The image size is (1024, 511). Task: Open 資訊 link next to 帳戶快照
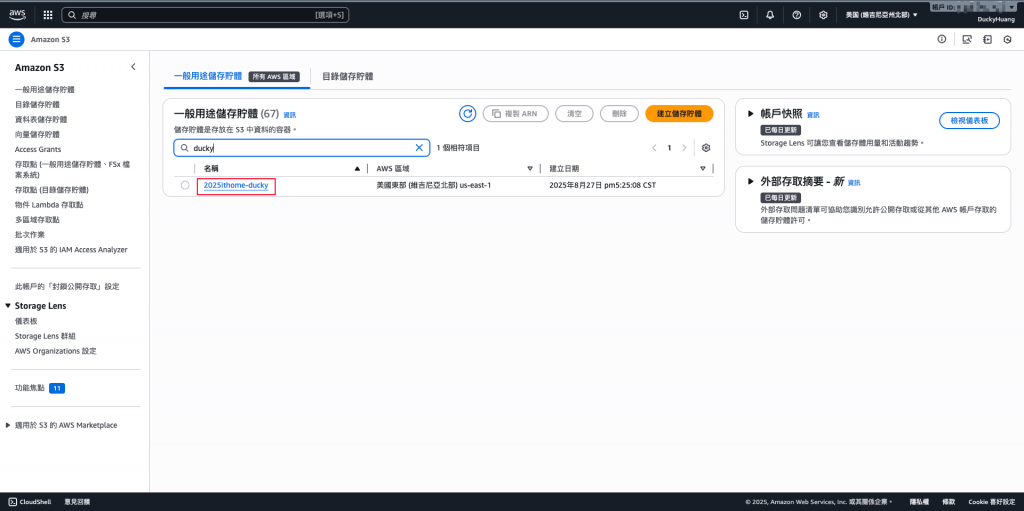tap(813, 115)
